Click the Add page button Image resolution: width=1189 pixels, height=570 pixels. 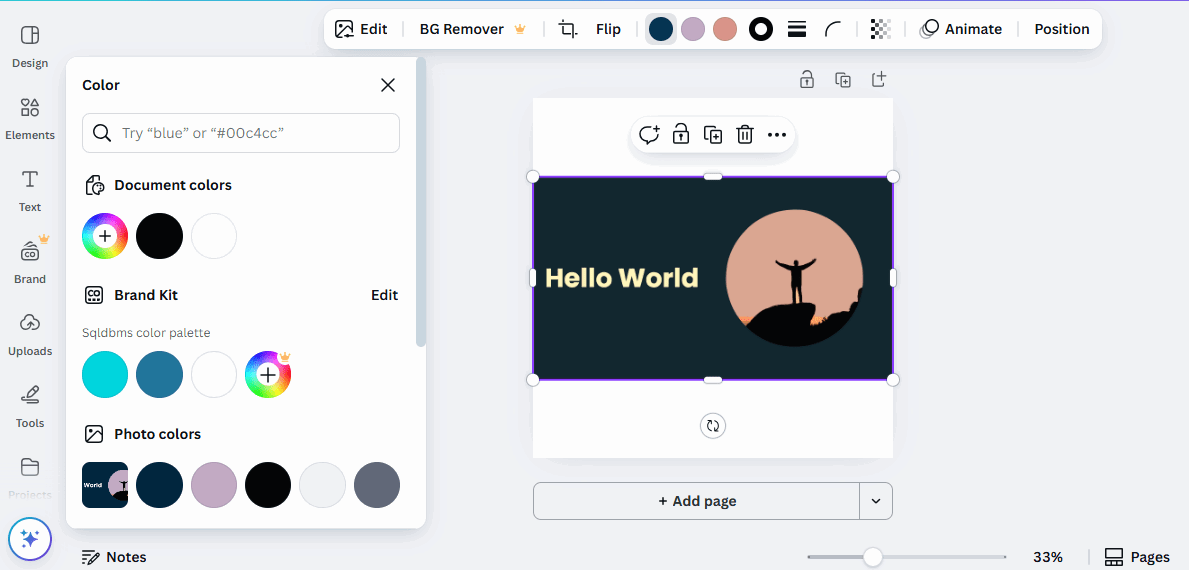click(696, 501)
